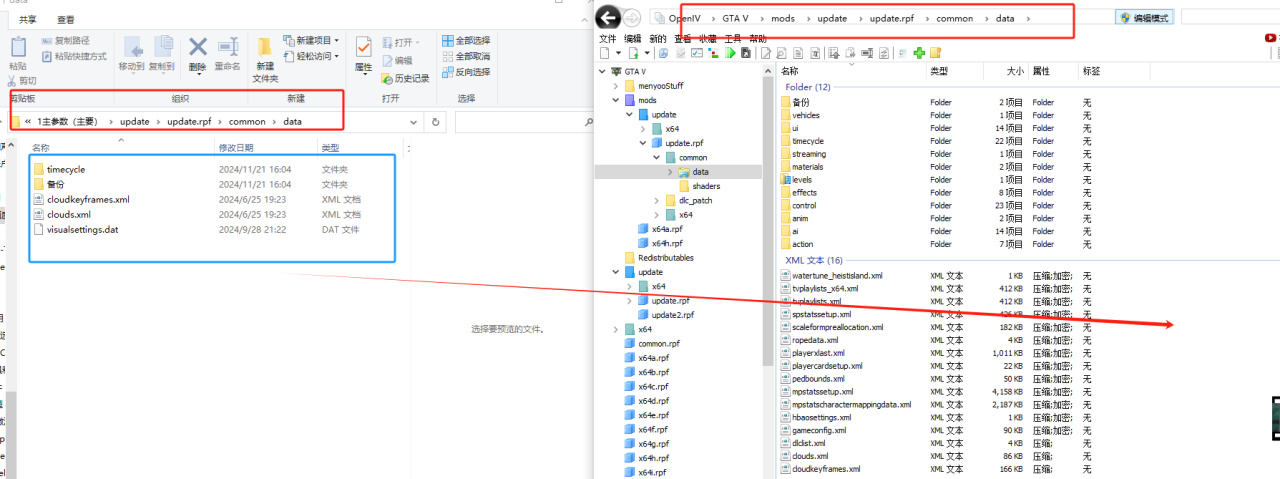
Task: Open Share (共享) tab in Explorer ribbon
Action: point(28,19)
